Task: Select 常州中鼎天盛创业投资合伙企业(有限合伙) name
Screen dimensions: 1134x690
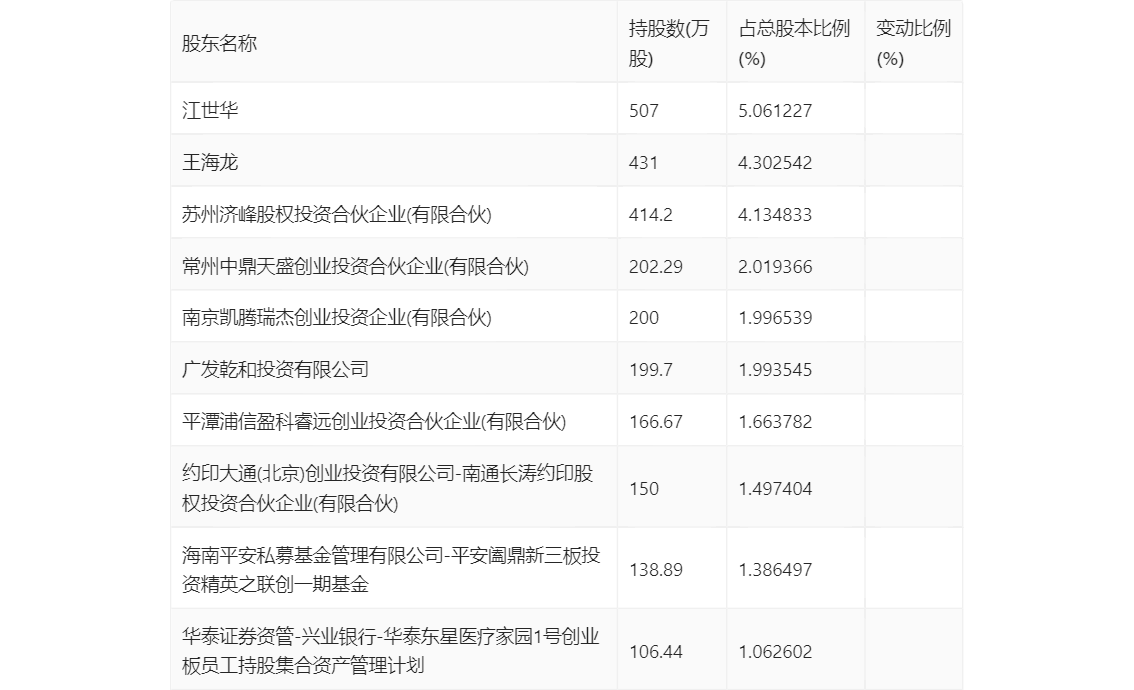Action: 356,266
